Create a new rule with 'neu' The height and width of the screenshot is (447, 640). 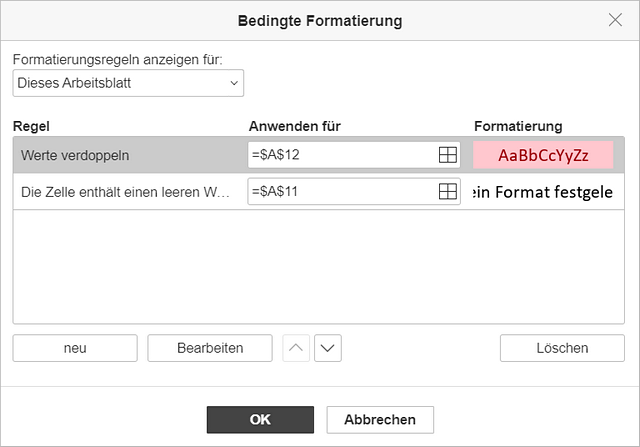click(75, 348)
